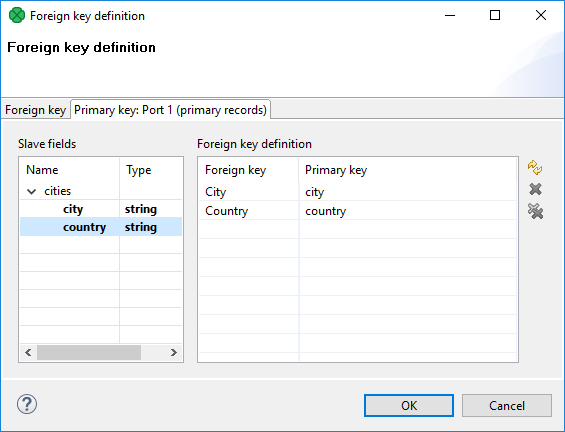The width and height of the screenshot is (565, 432).
Task: Click the cities parent item
Action: point(58,191)
